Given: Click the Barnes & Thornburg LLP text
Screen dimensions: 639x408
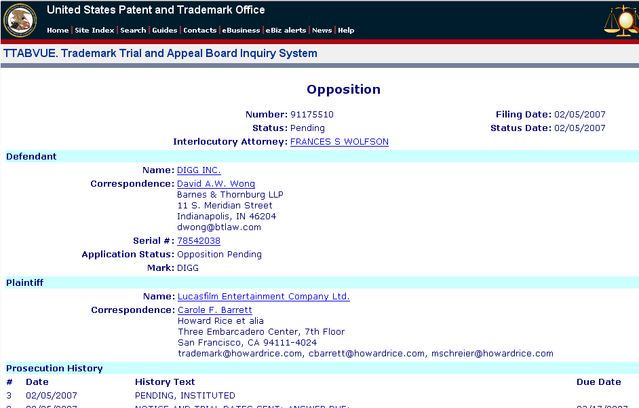Looking at the screenshot, I should (230, 194).
